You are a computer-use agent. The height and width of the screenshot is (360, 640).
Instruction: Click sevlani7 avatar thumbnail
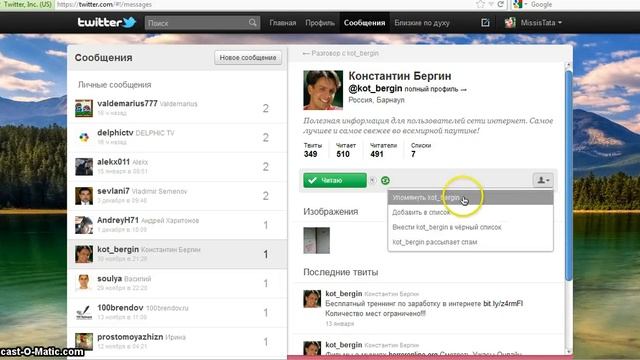[x=84, y=196]
